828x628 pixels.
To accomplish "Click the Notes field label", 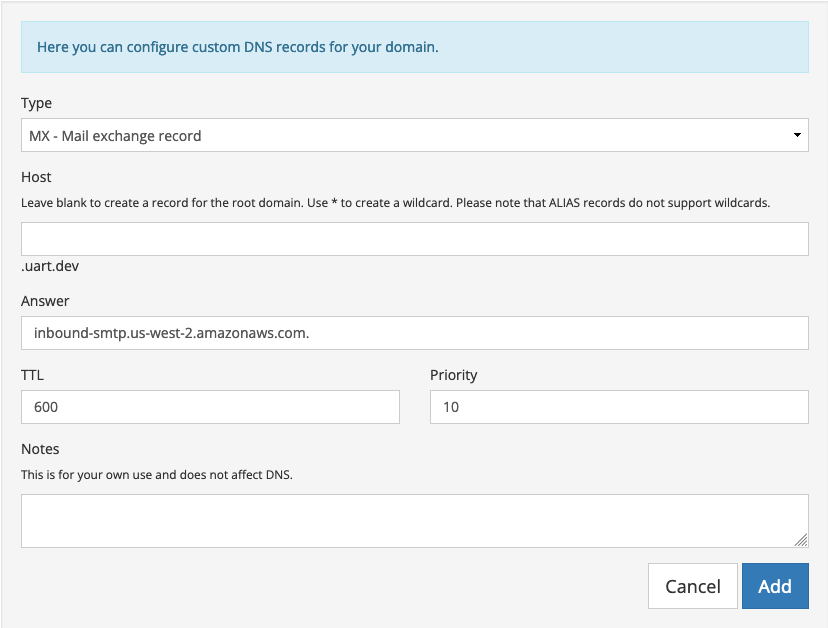I will pos(40,449).
